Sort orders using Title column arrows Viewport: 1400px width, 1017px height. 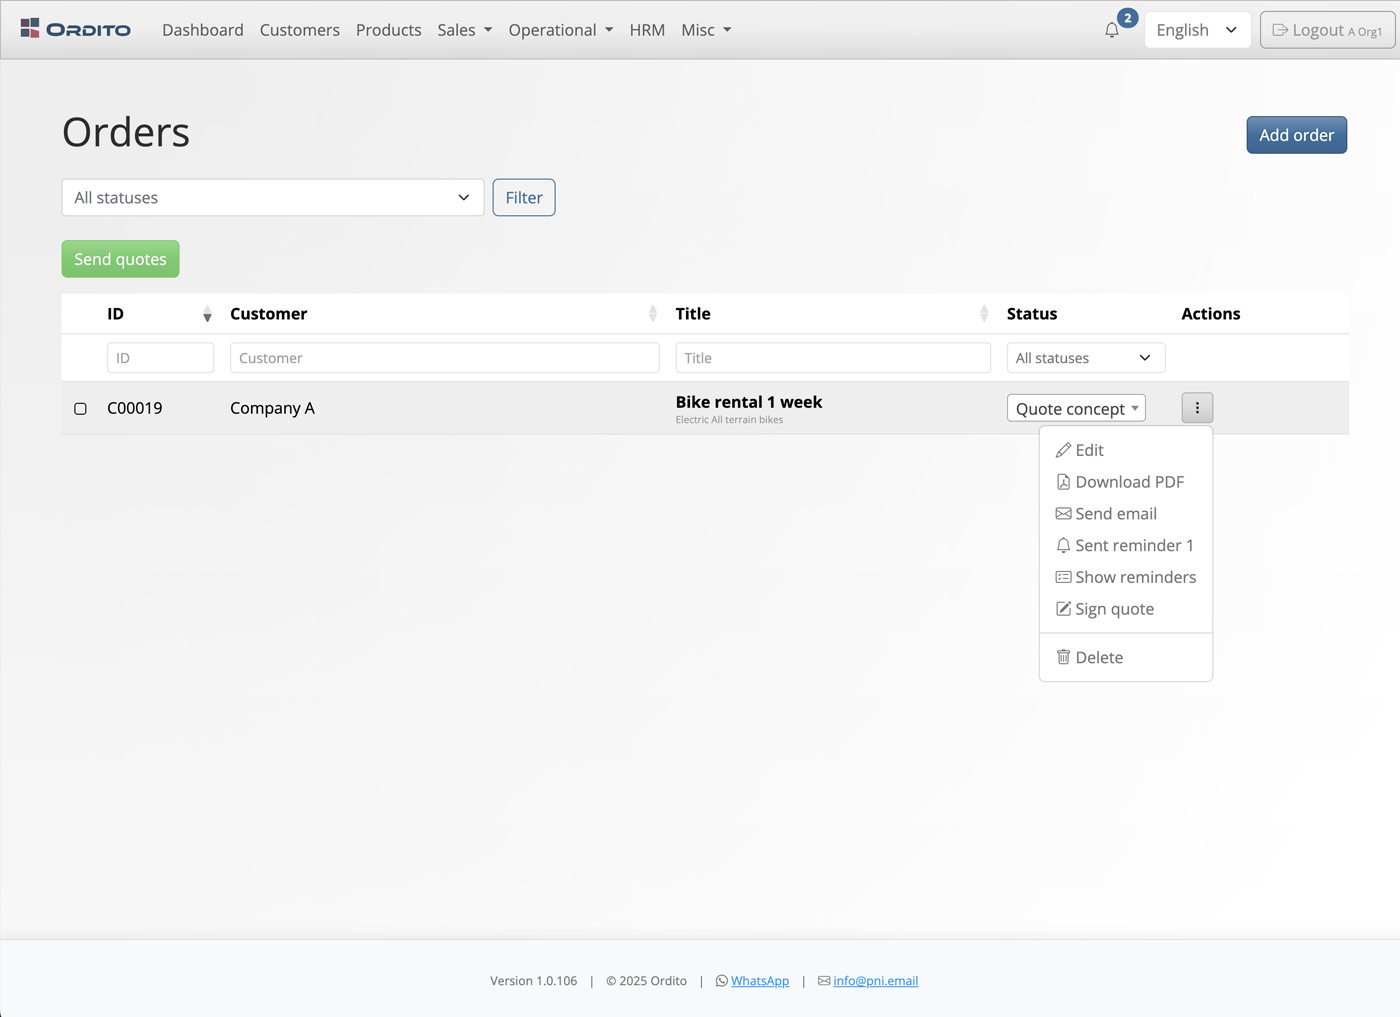coord(984,314)
